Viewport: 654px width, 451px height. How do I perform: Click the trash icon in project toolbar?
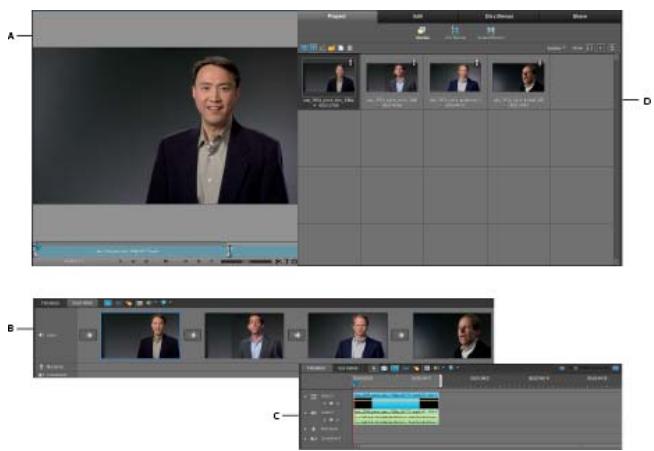[350, 48]
